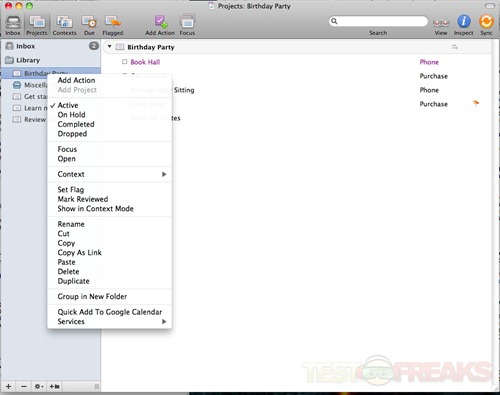Click the arrows icon in Birthday Party header row
This screenshot has width=500, height=395.
[x=455, y=47]
